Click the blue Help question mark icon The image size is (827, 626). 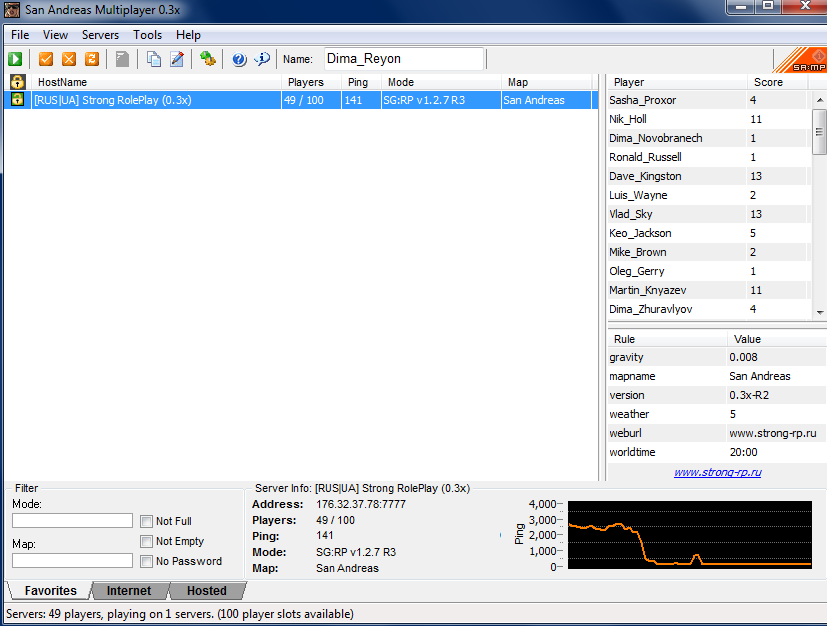tap(239, 59)
